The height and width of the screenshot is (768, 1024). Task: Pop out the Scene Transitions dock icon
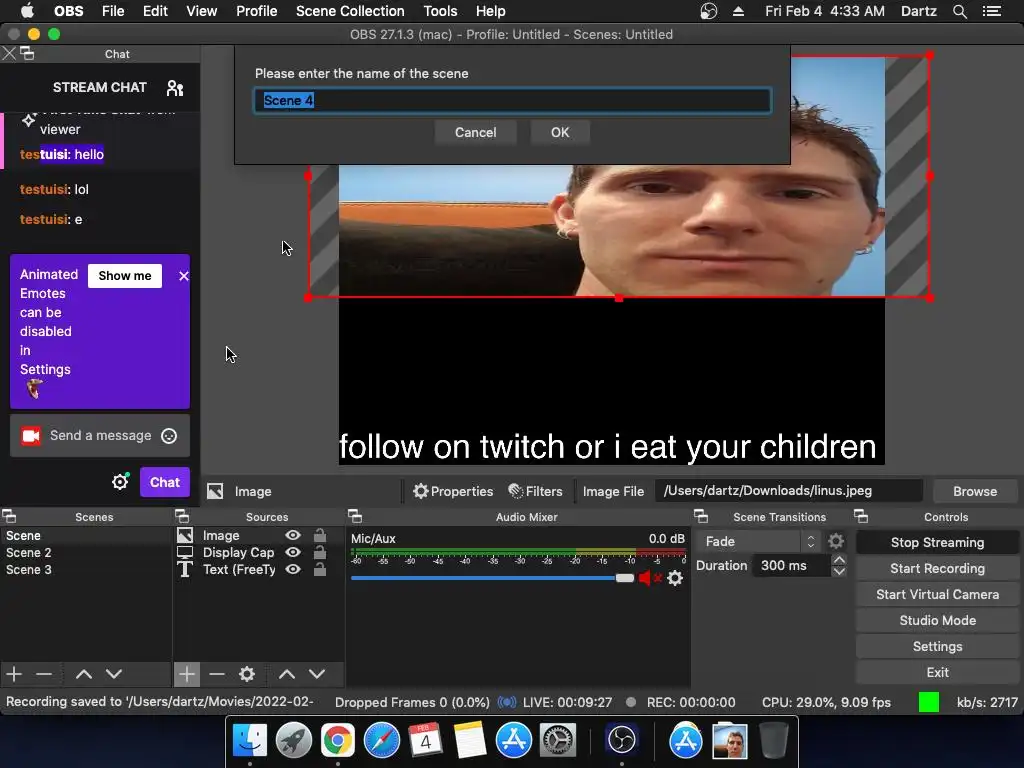pyautogui.click(x=701, y=516)
